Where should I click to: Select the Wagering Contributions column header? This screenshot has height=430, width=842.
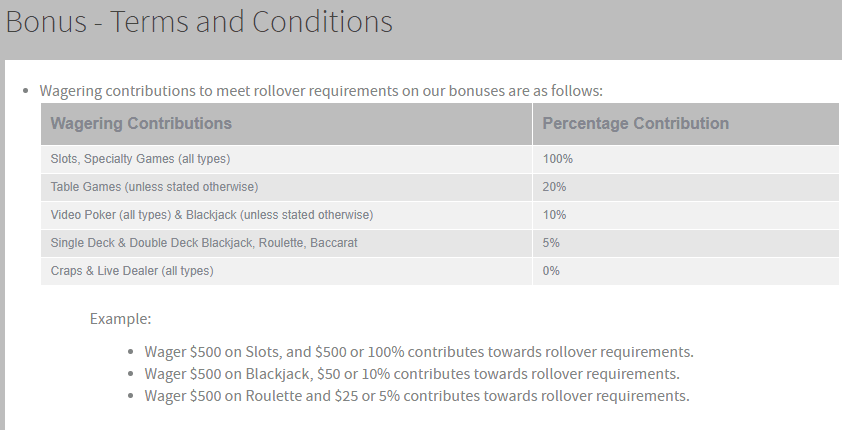click(x=141, y=123)
